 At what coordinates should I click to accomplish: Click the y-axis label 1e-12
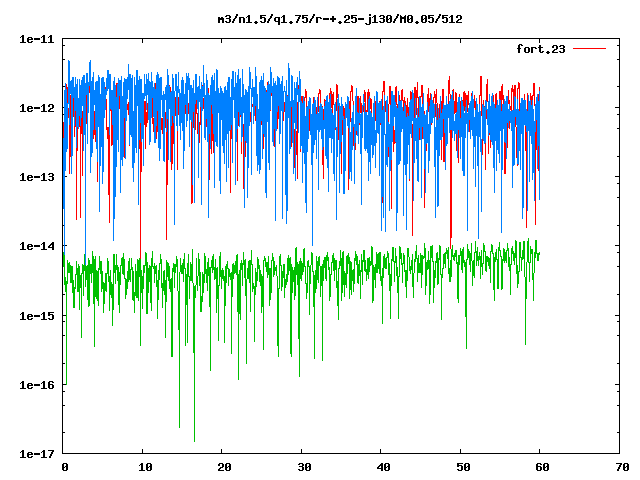click(37, 108)
